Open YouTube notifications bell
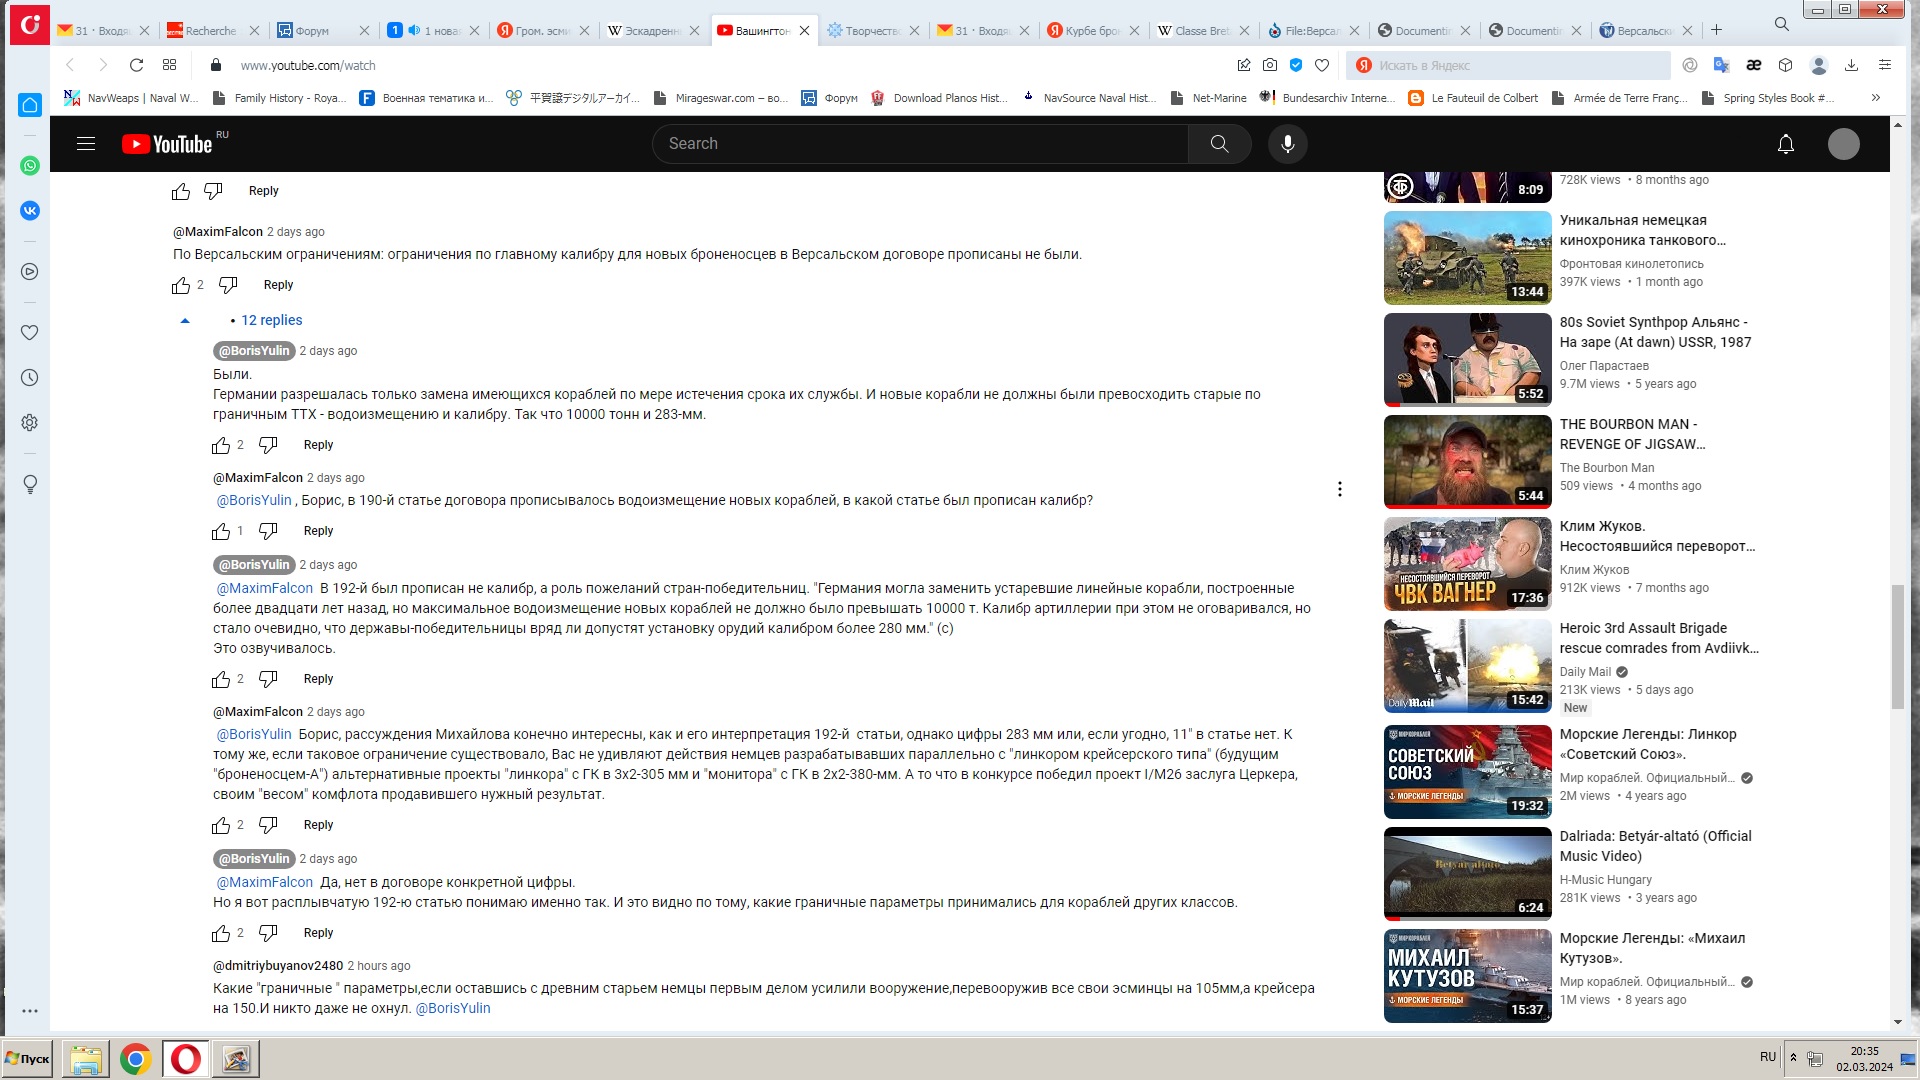Screen dimensions: 1920x1080 1785,144
